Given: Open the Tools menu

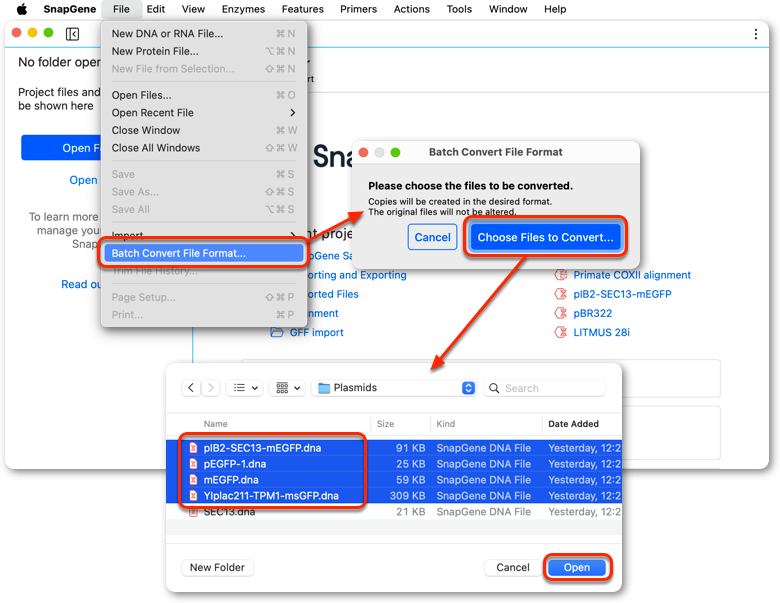Looking at the screenshot, I should click(x=459, y=9).
